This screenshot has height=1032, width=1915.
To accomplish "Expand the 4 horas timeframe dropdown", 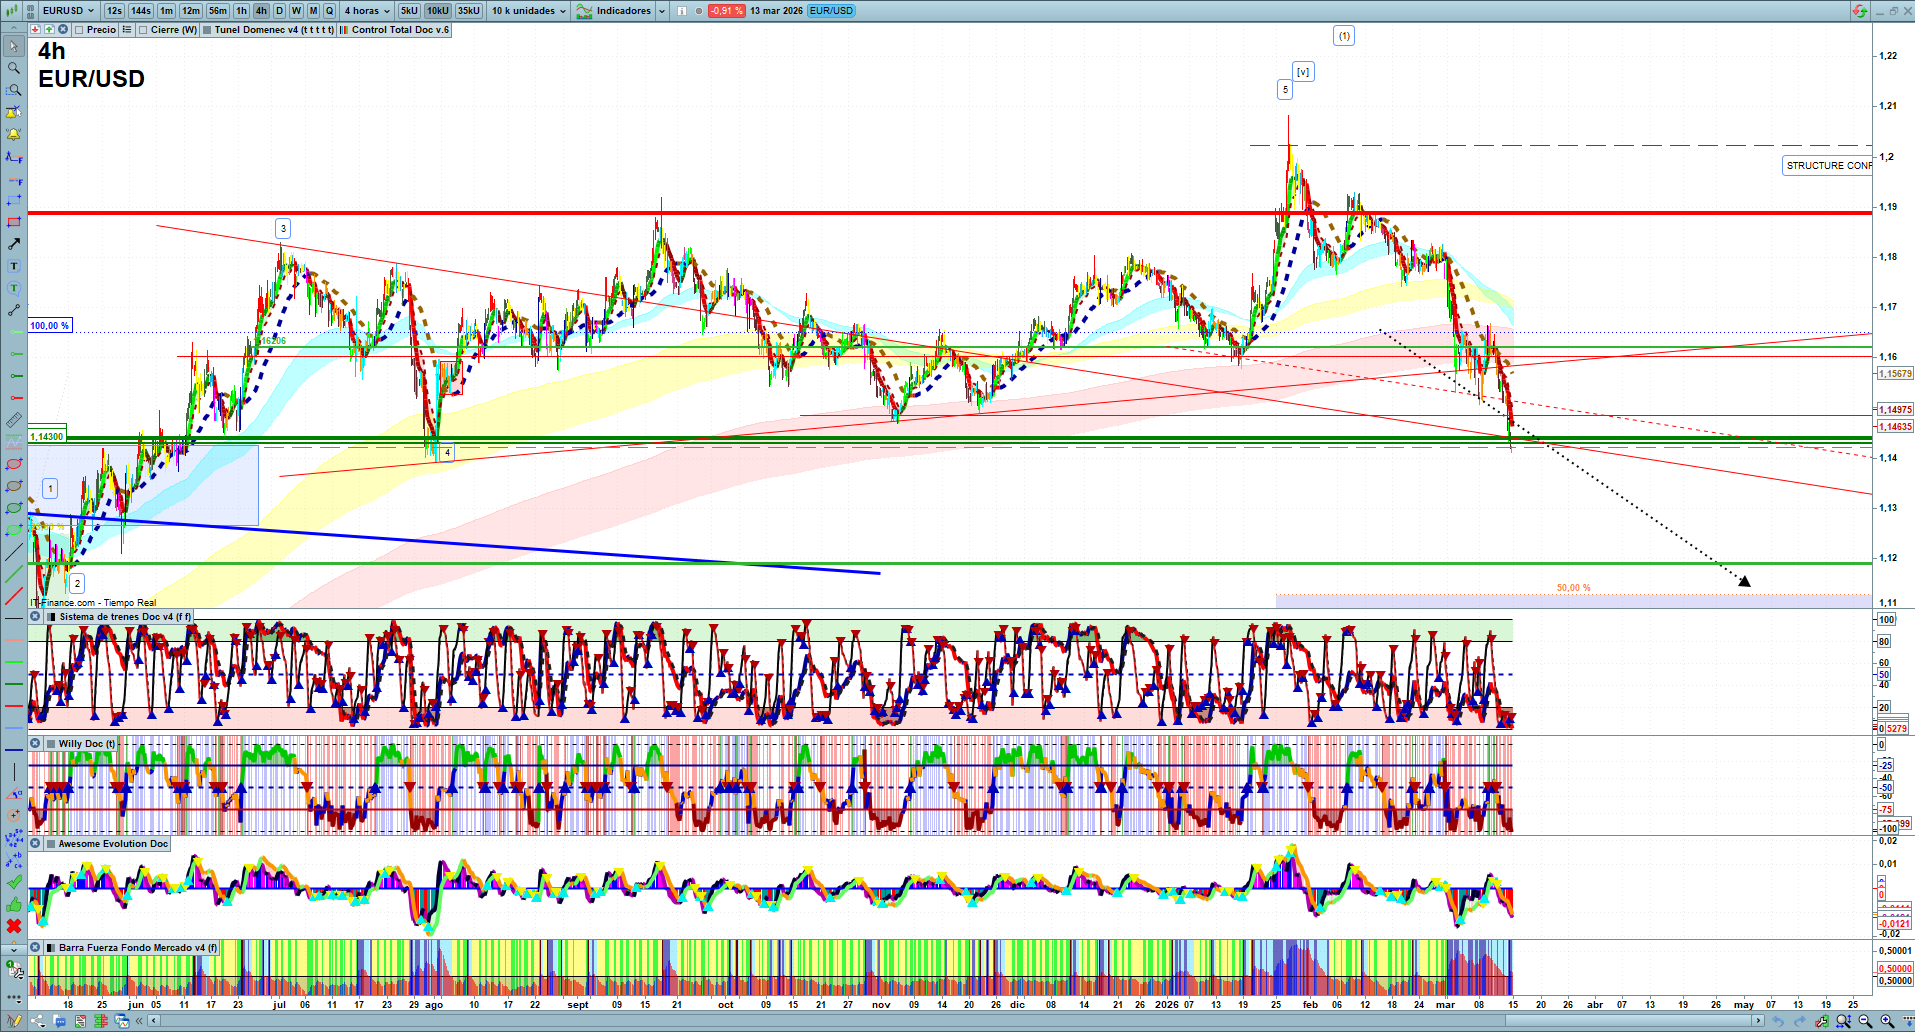I will [367, 11].
